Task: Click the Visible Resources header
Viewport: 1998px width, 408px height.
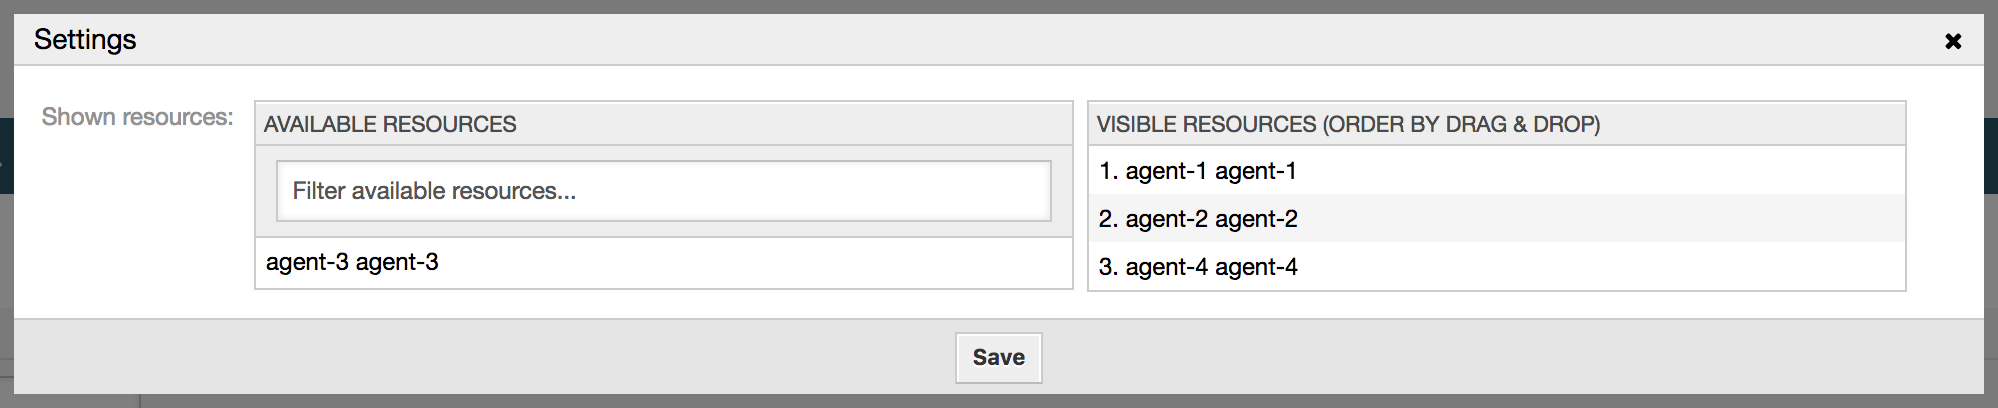Action: 1348,124
